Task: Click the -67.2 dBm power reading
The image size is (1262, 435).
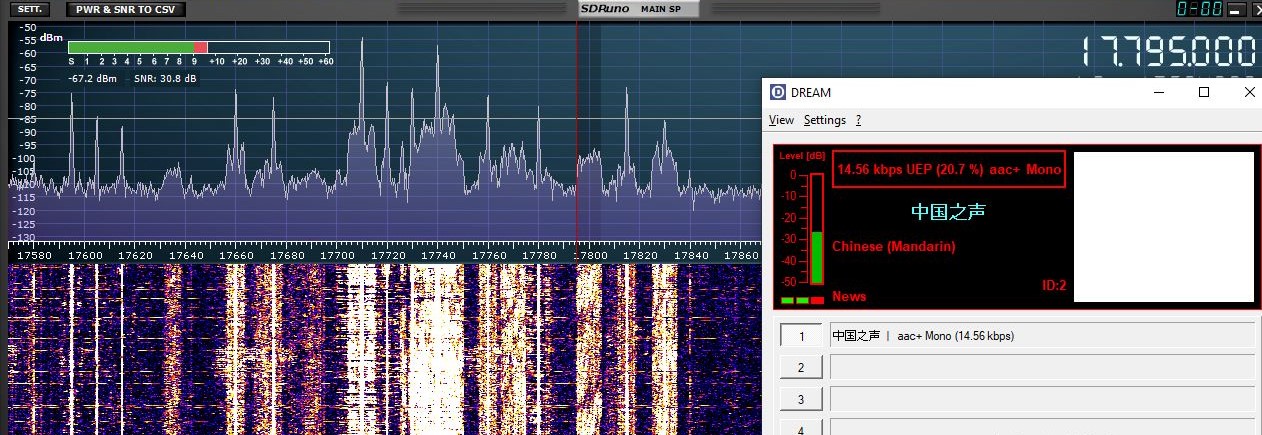Action: tap(93, 78)
